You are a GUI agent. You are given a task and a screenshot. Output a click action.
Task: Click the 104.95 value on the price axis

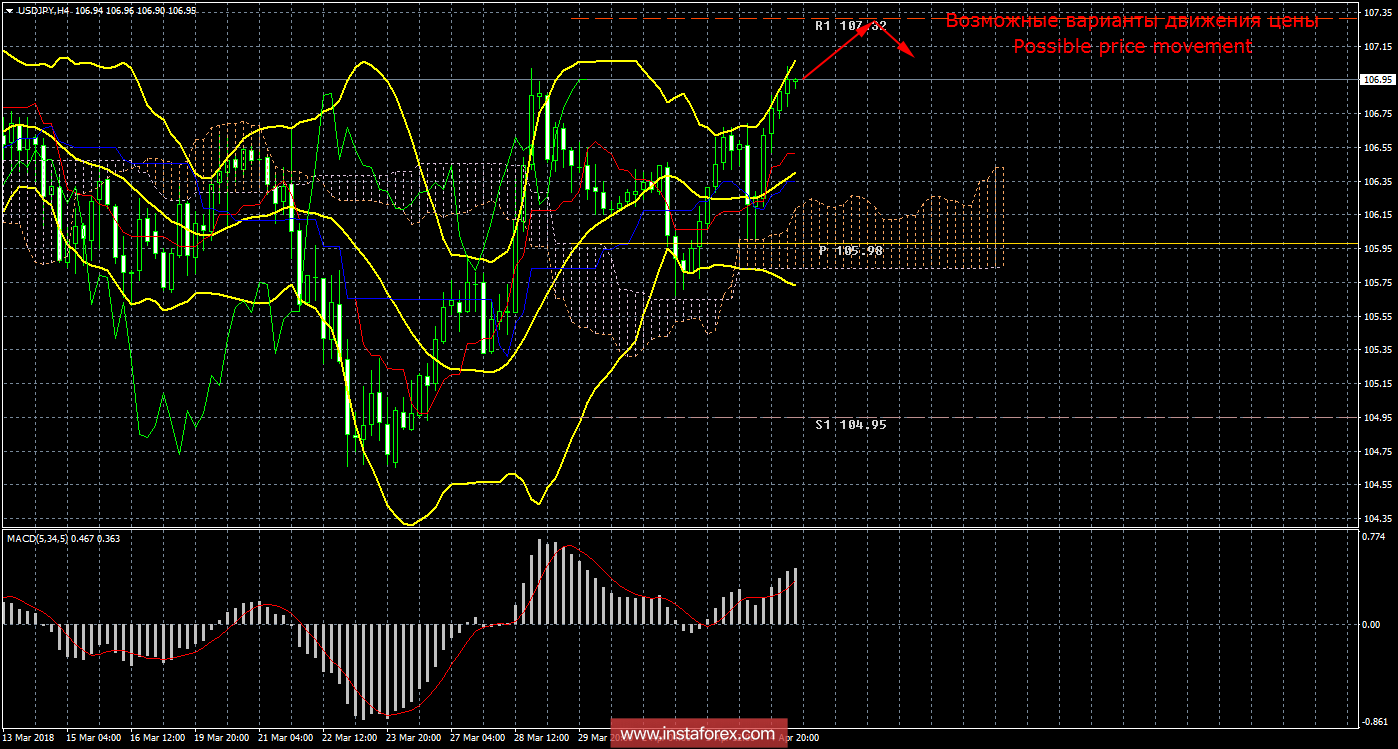click(1377, 418)
